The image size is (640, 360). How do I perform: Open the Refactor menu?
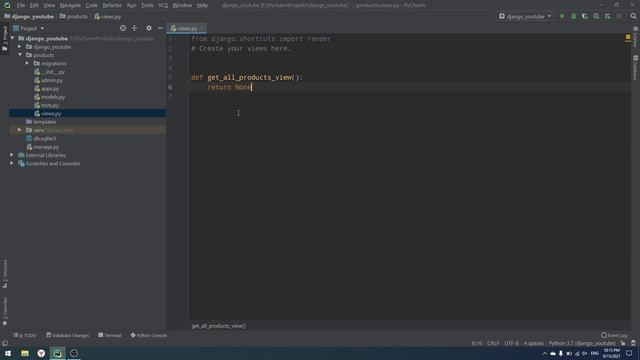tap(112, 5)
